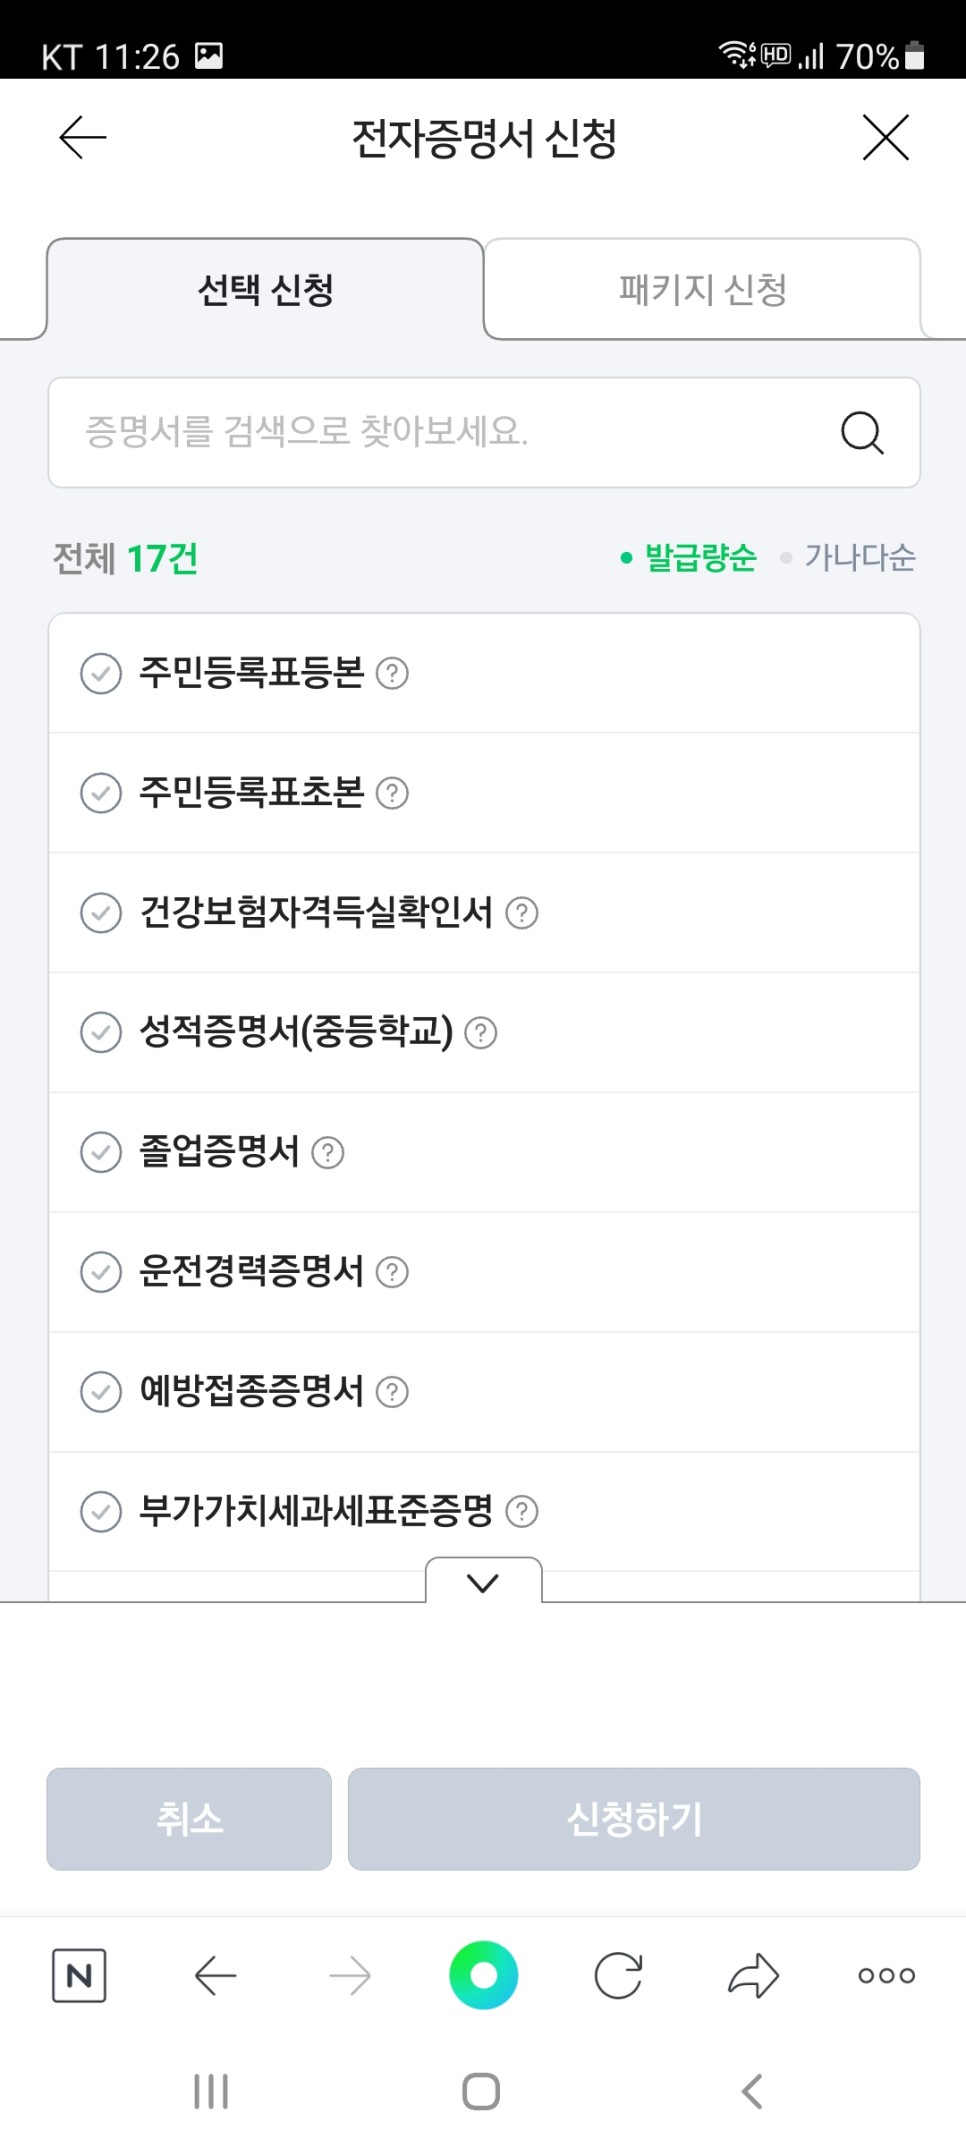Open Naver home N icon

[x=79, y=1975]
